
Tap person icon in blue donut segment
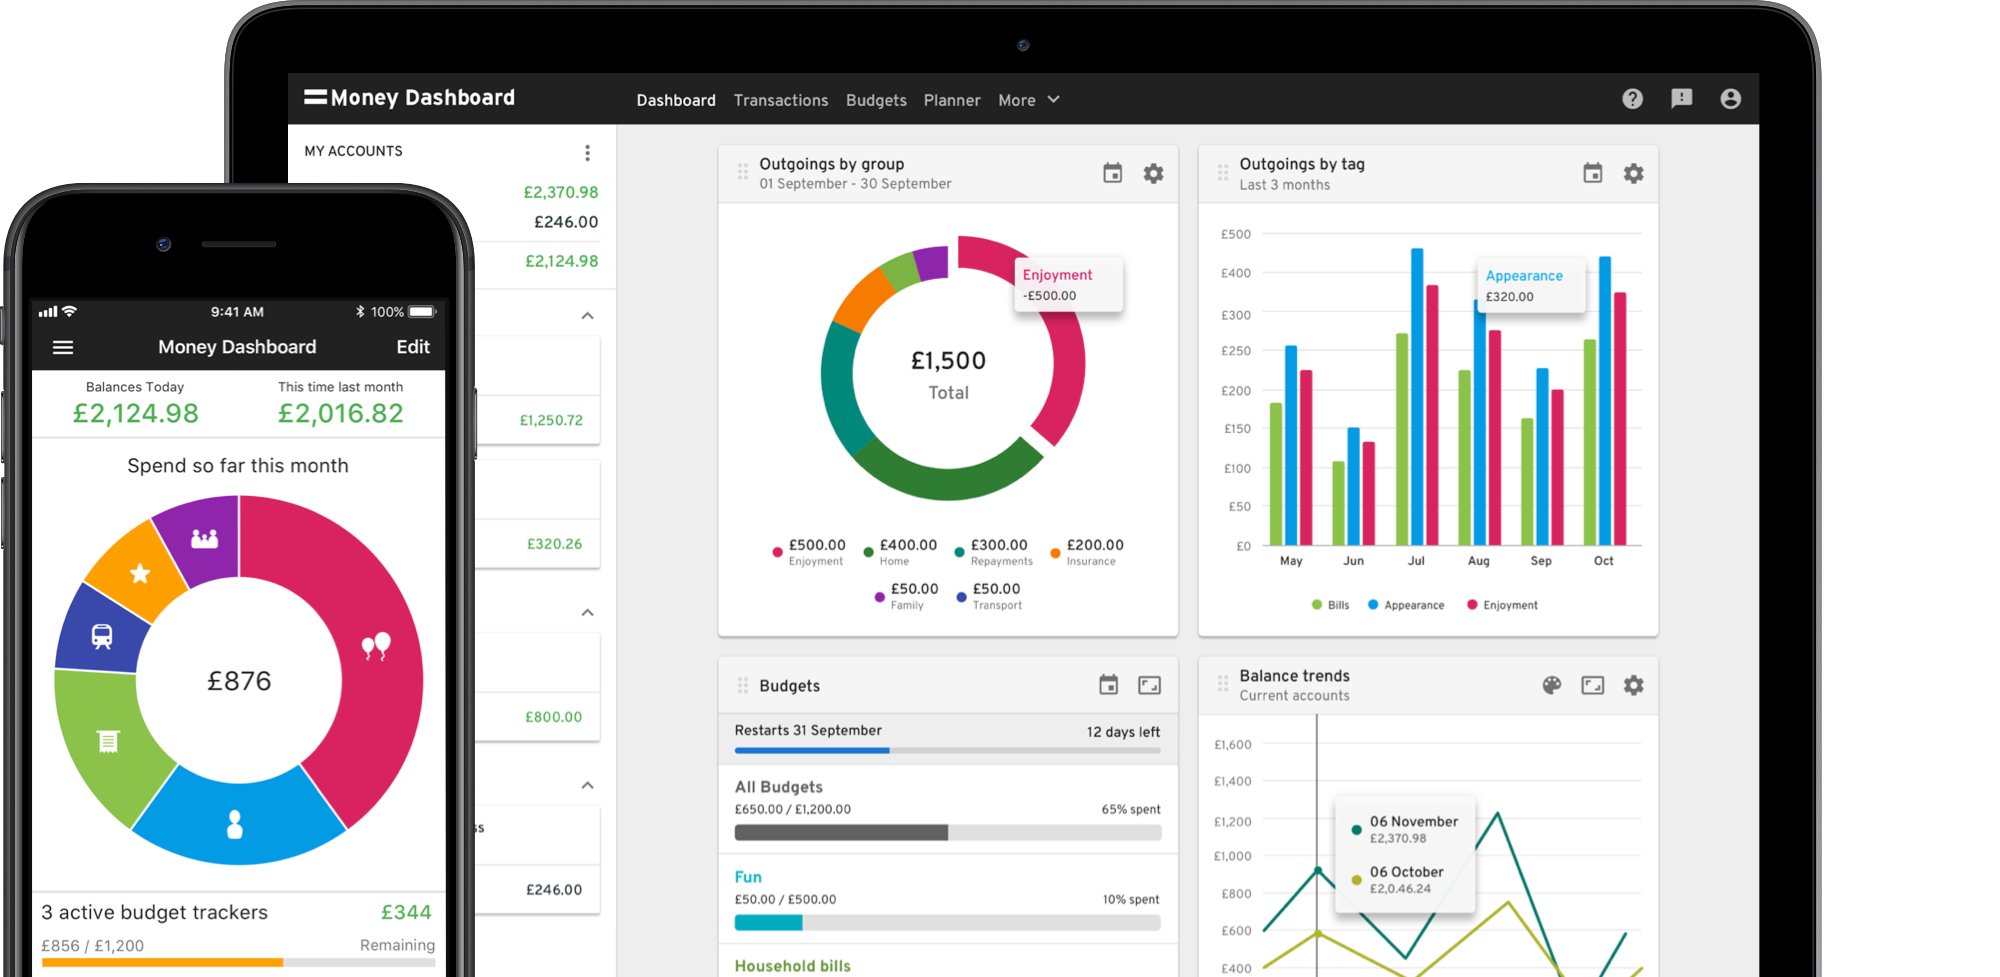(235, 824)
